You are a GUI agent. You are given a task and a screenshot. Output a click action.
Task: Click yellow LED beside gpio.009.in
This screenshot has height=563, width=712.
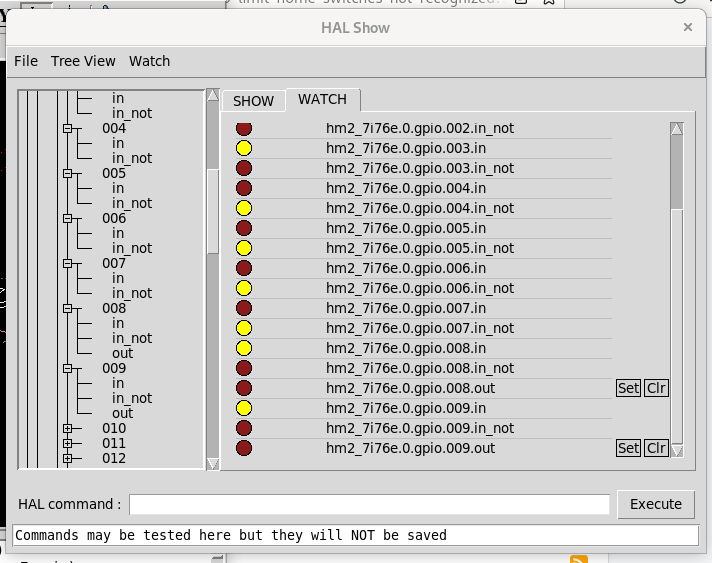pyautogui.click(x=243, y=408)
